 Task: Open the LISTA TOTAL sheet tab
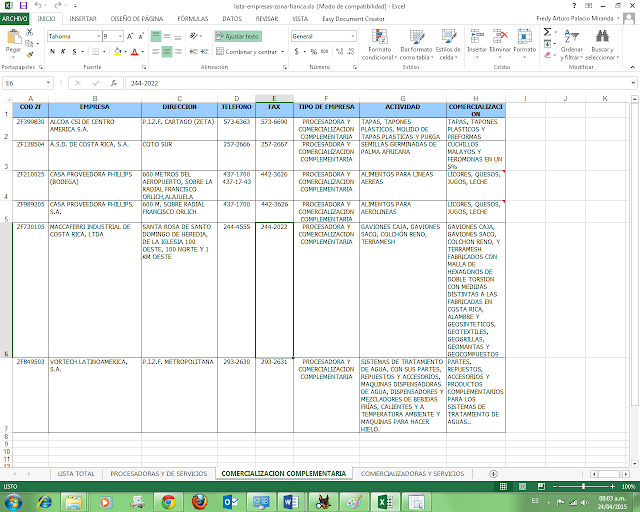point(76,474)
